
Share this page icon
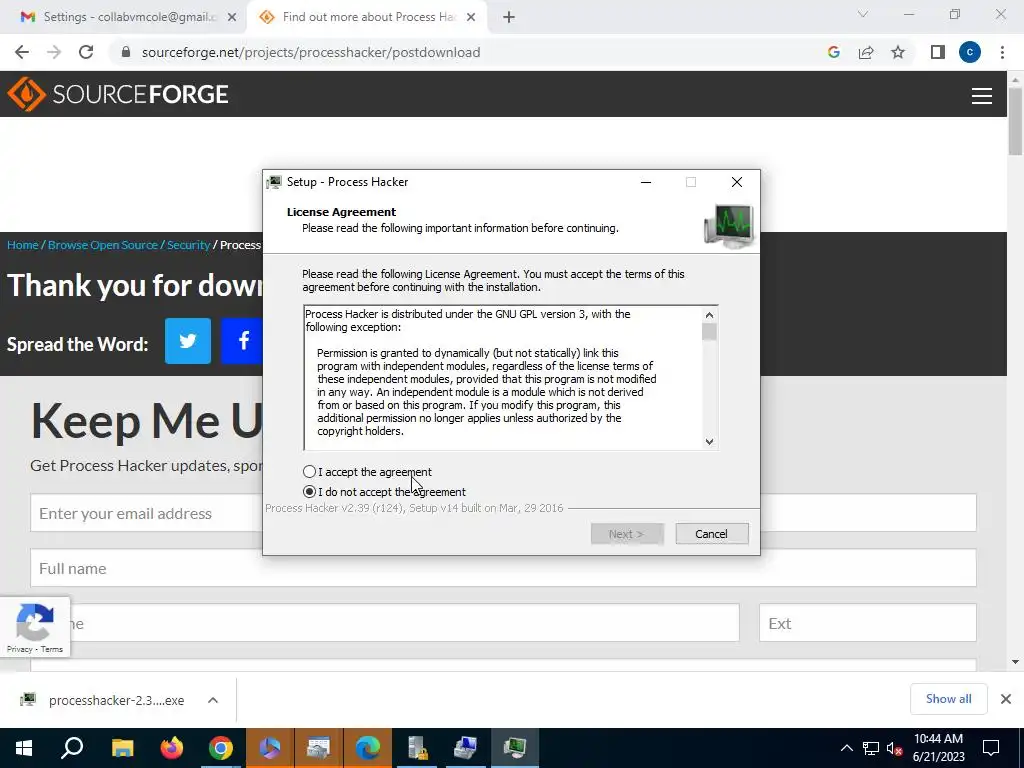866,52
